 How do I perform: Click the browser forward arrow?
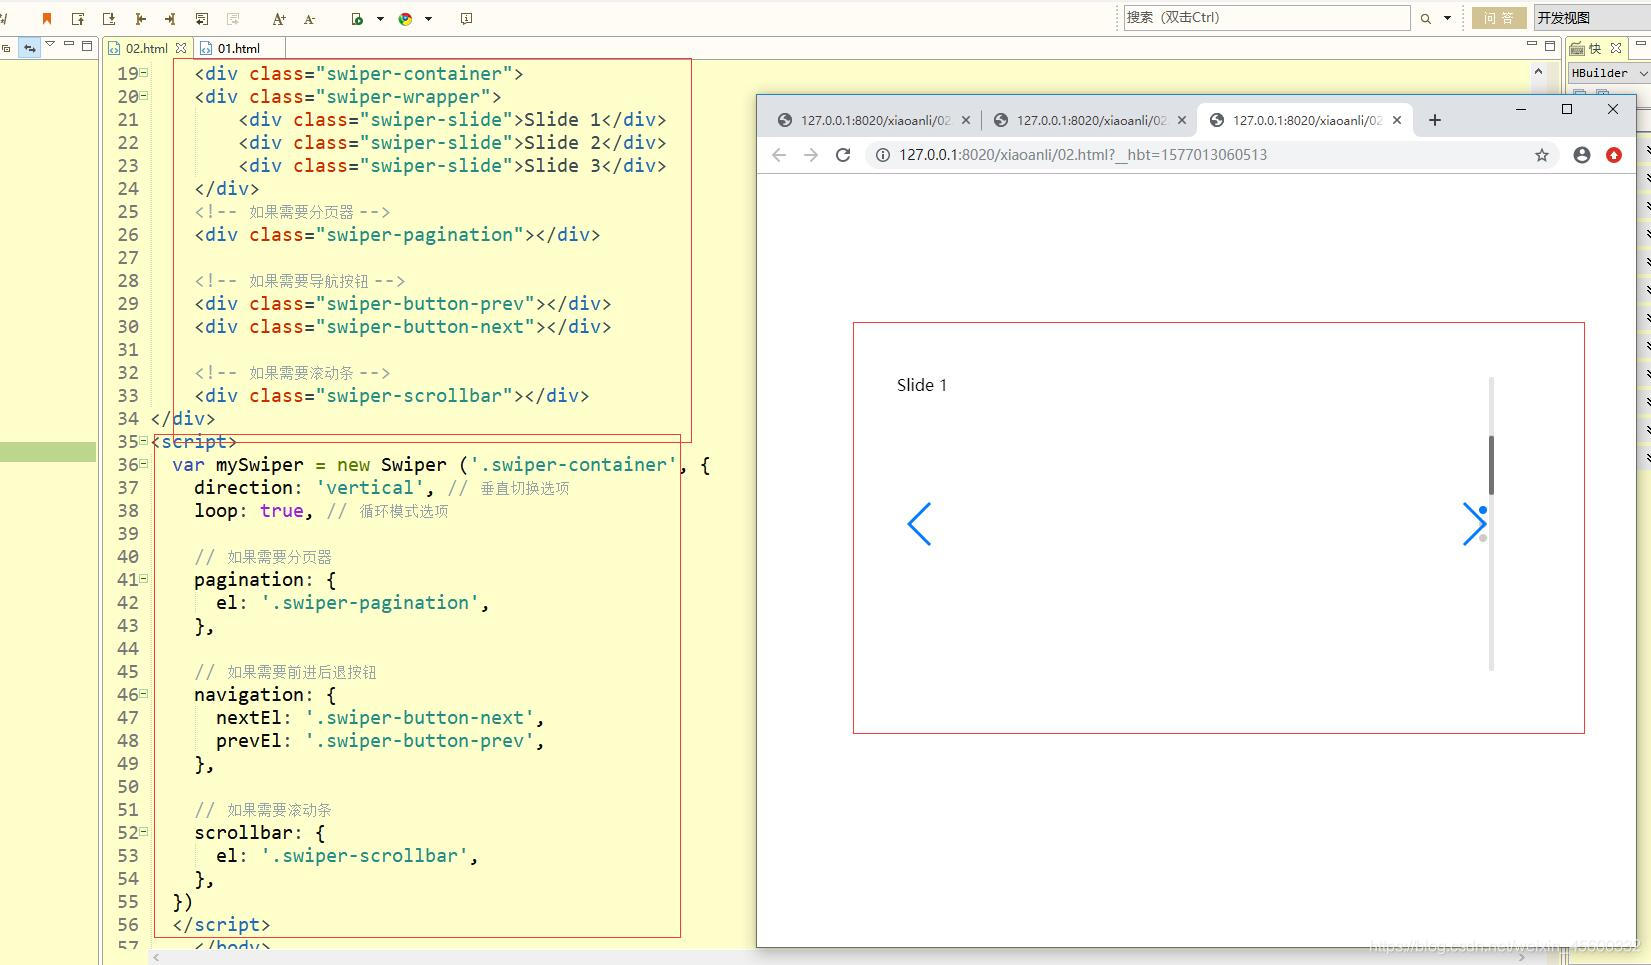click(x=811, y=155)
